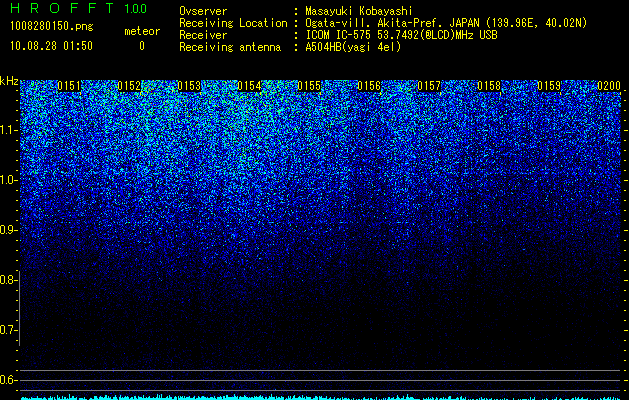Click the 1.1 frequency axis label
The image size is (629, 400).
[9, 130]
